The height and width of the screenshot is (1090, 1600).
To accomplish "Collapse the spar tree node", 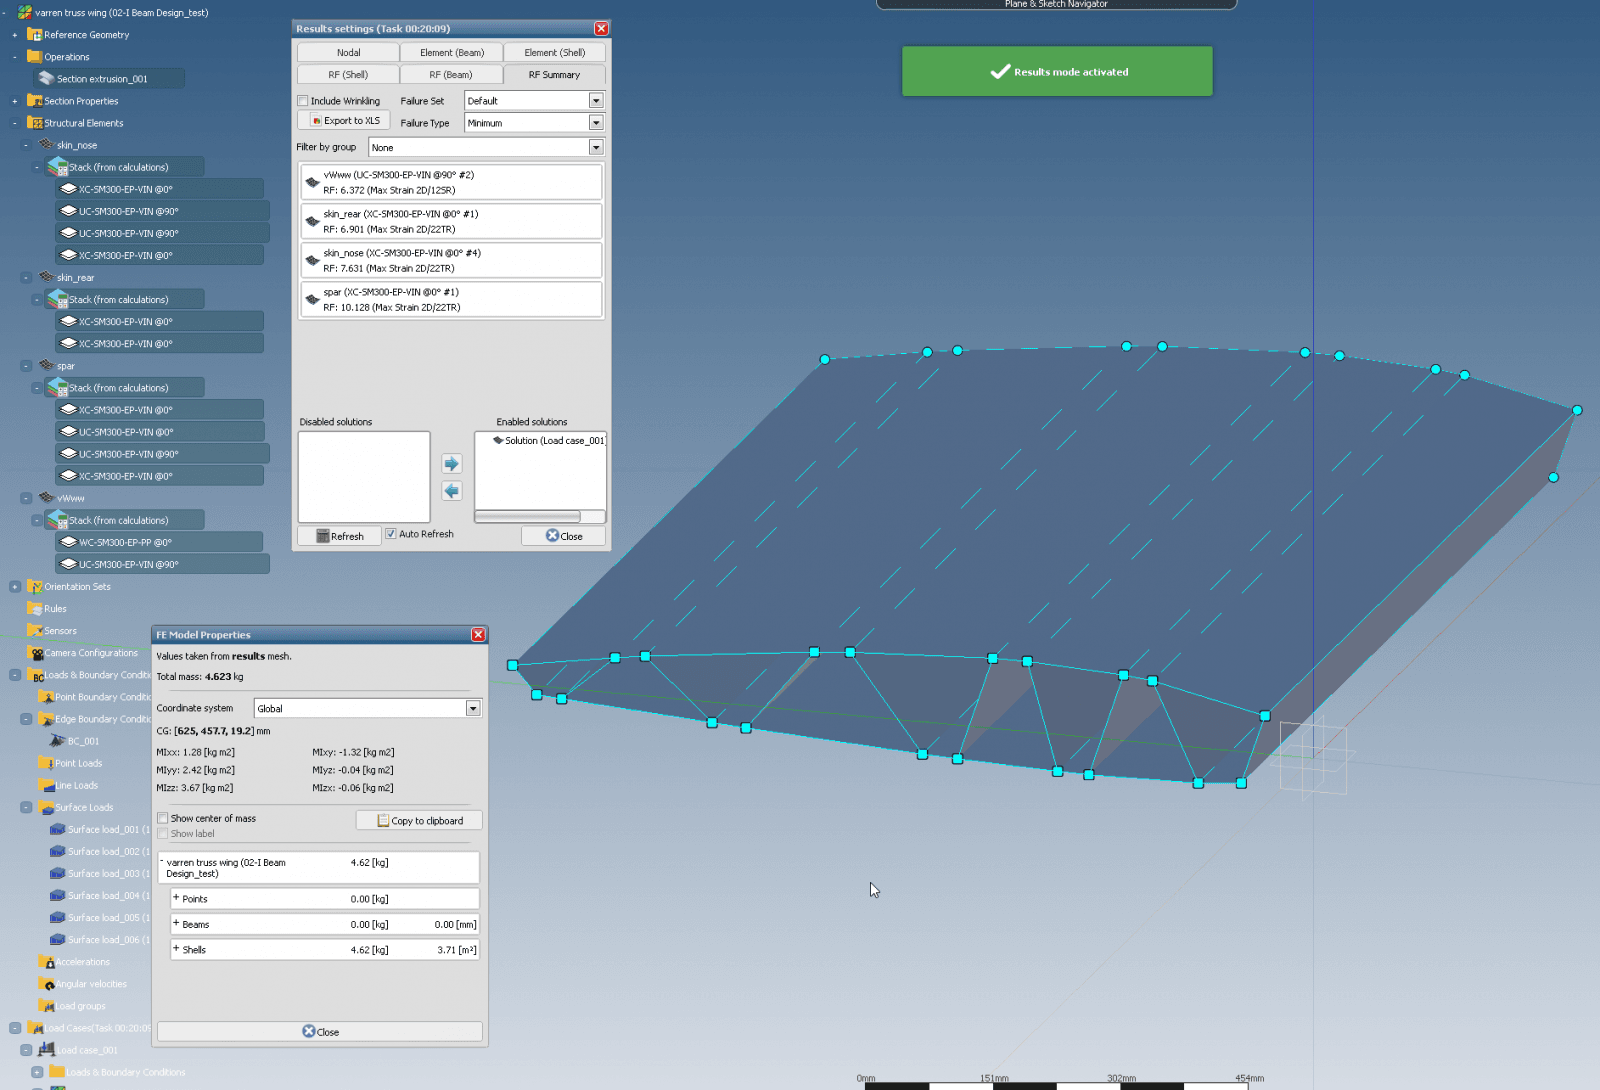I will 26,366.
